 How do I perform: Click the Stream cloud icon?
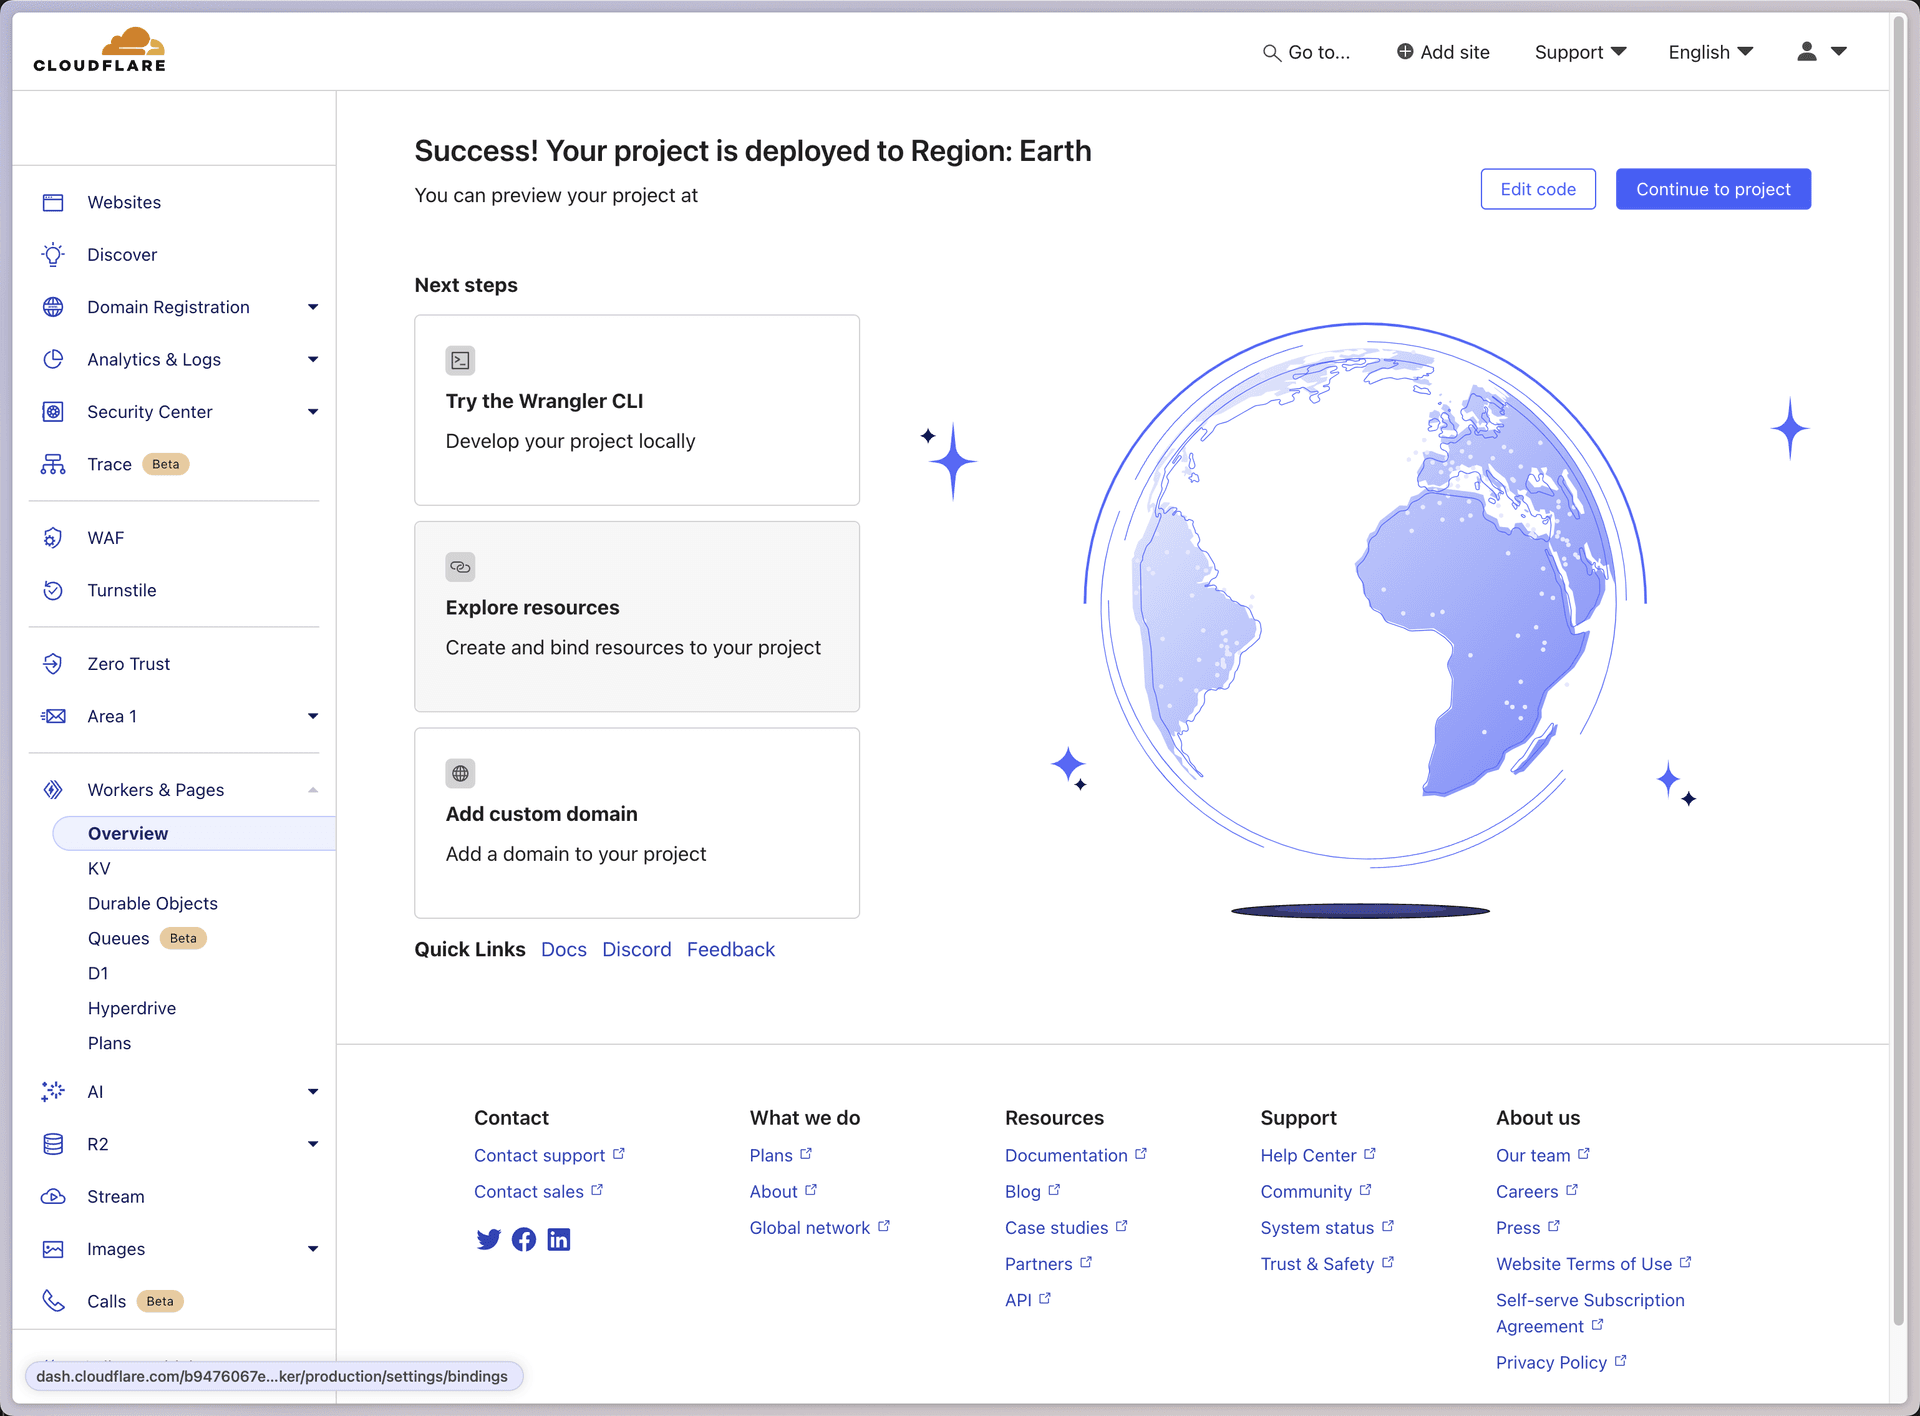(53, 1197)
